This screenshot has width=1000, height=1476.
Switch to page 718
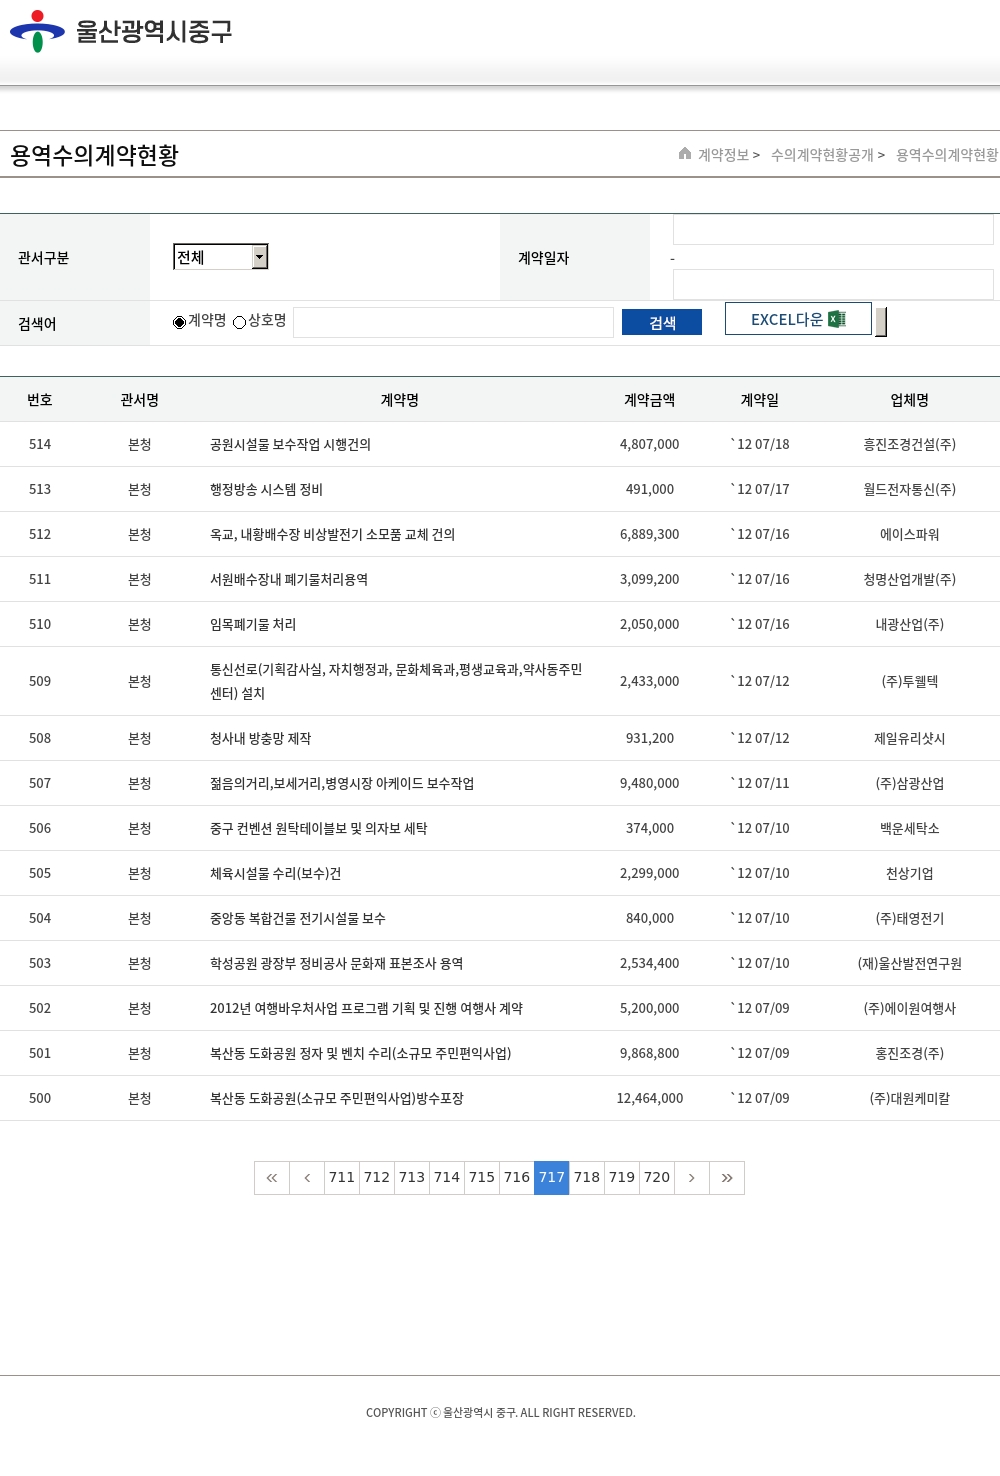pyautogui.click(x=587, y=1178)
